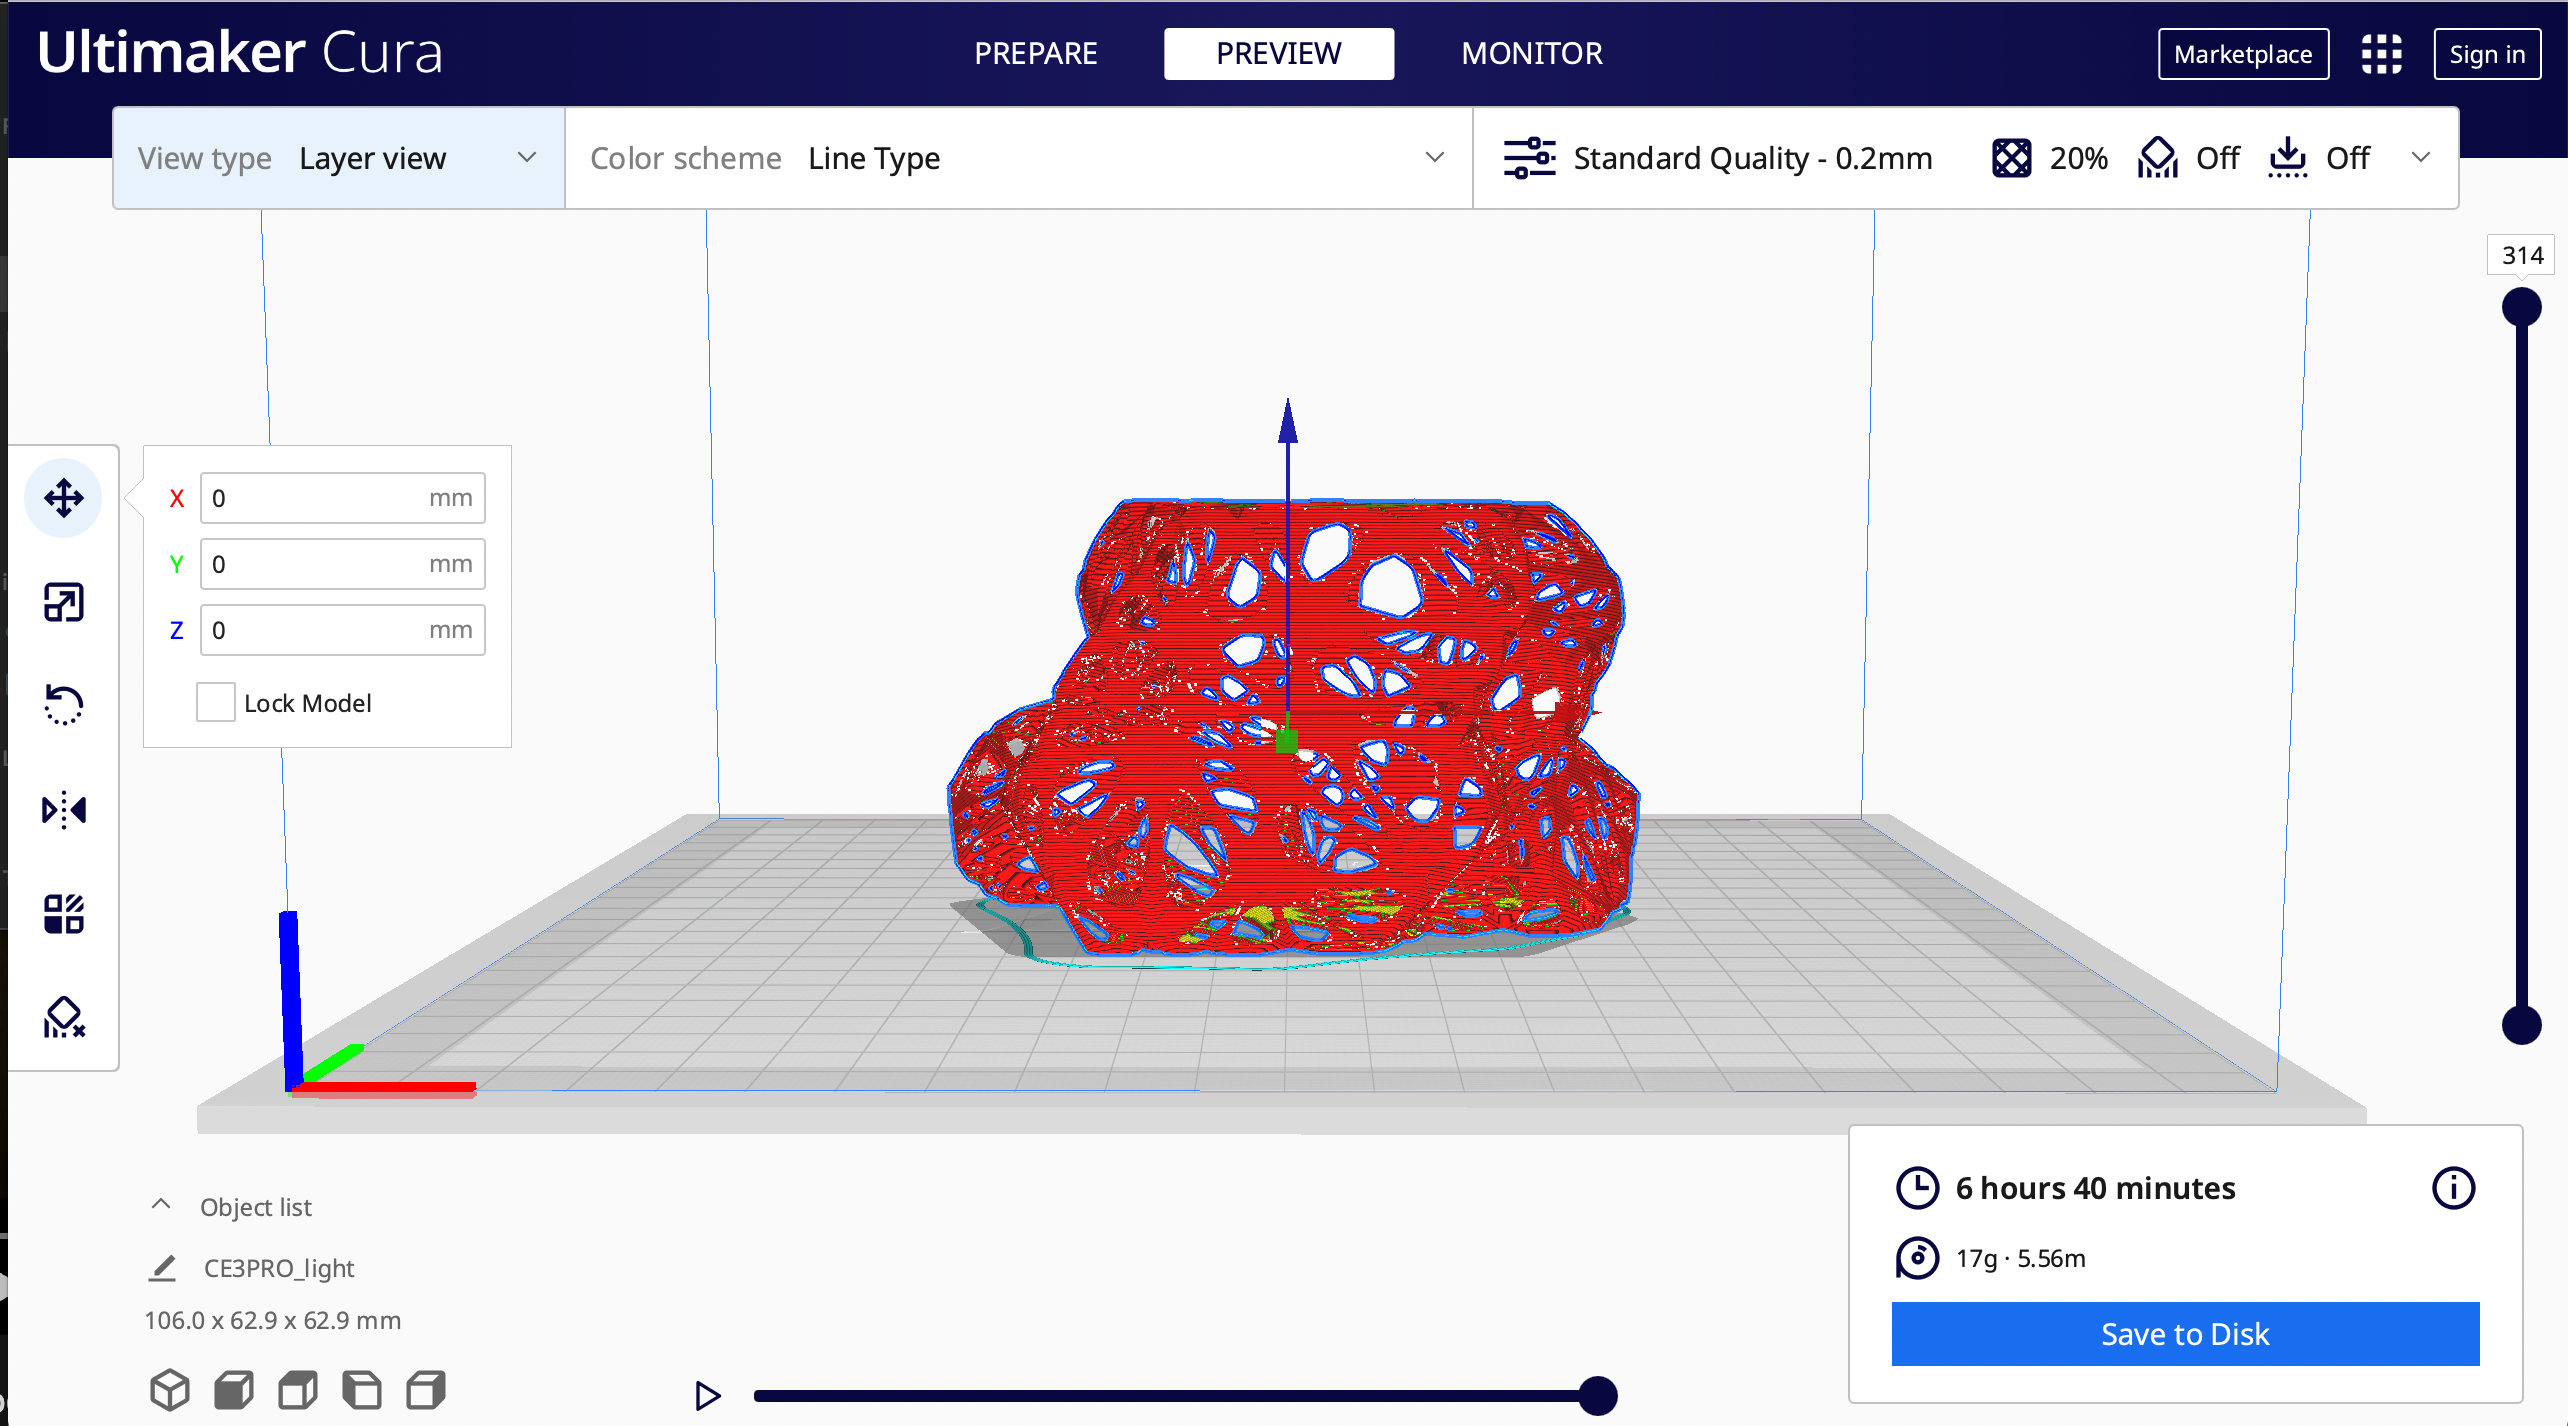Switch to 3D view cube icon
The width and height of the screenshot is (2568, 1426).
[169, 1389]
